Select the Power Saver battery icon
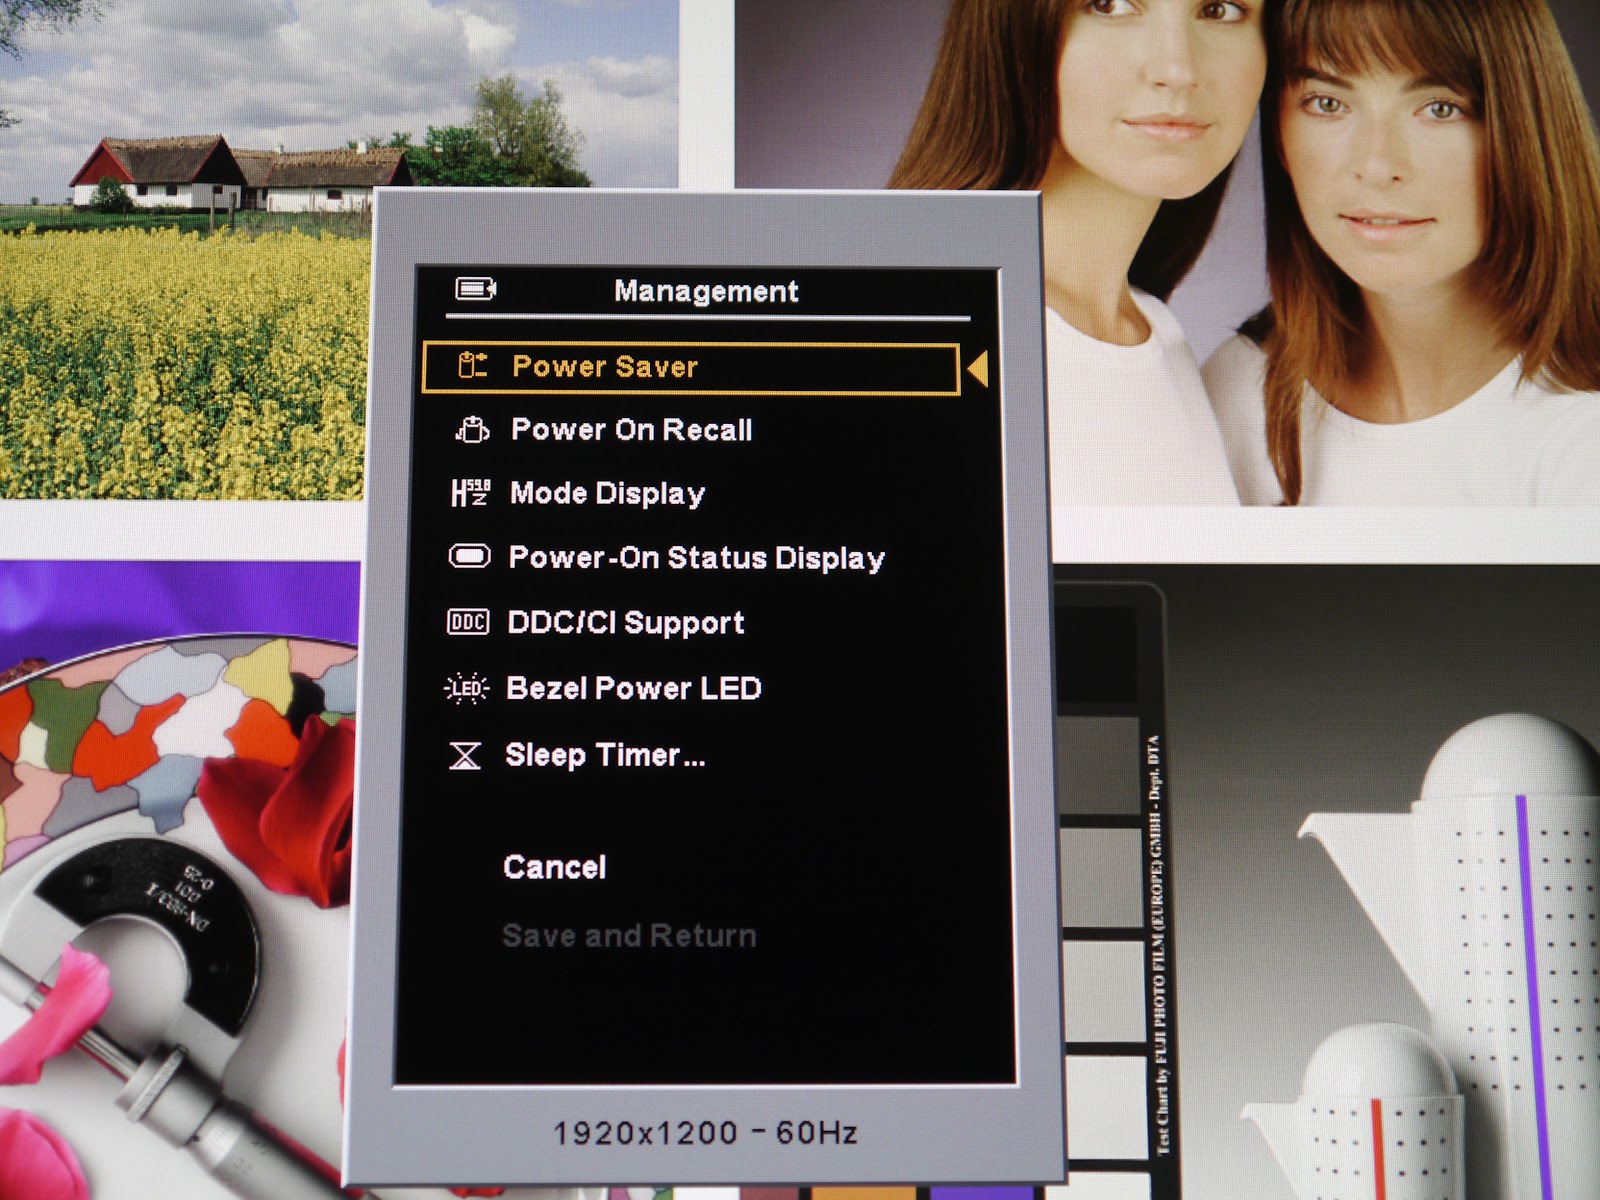 tap(472, 366)
